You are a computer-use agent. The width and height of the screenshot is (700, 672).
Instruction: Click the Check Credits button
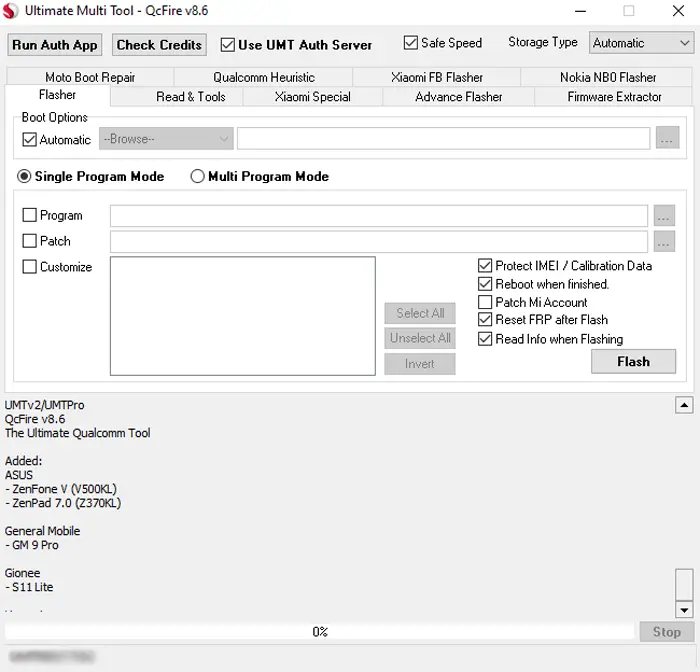tap(159, 45)
